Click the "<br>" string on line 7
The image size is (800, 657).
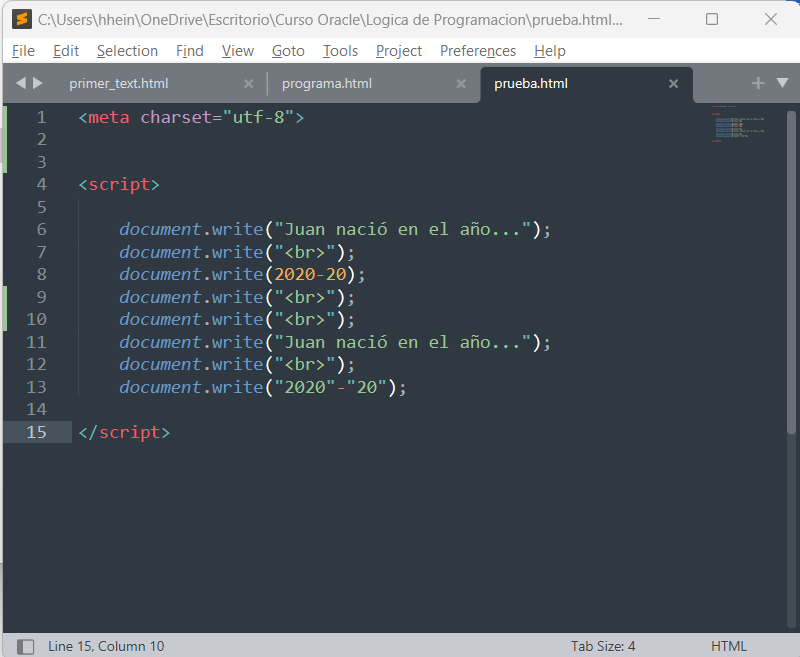tap(305, 252)
